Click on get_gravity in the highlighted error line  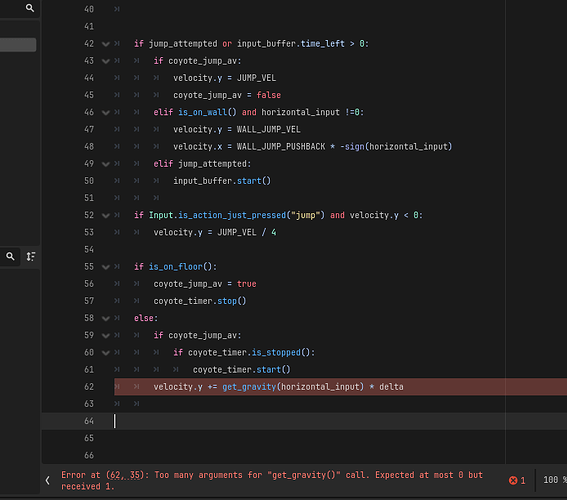click(249, 387)
